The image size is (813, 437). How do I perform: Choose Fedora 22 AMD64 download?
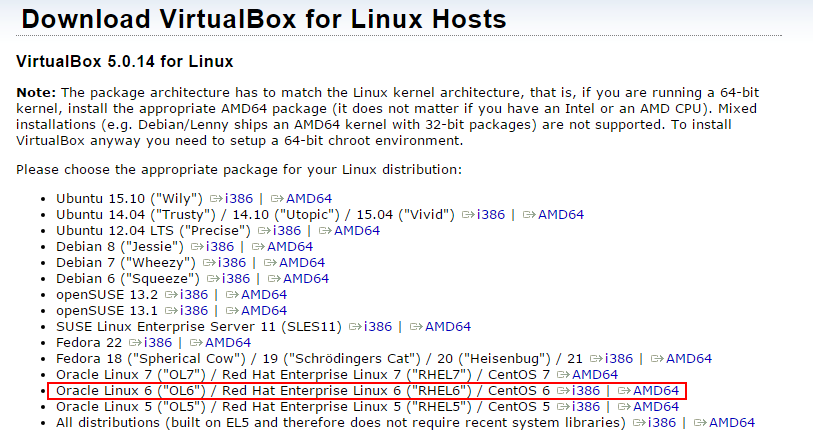point(229,343)
